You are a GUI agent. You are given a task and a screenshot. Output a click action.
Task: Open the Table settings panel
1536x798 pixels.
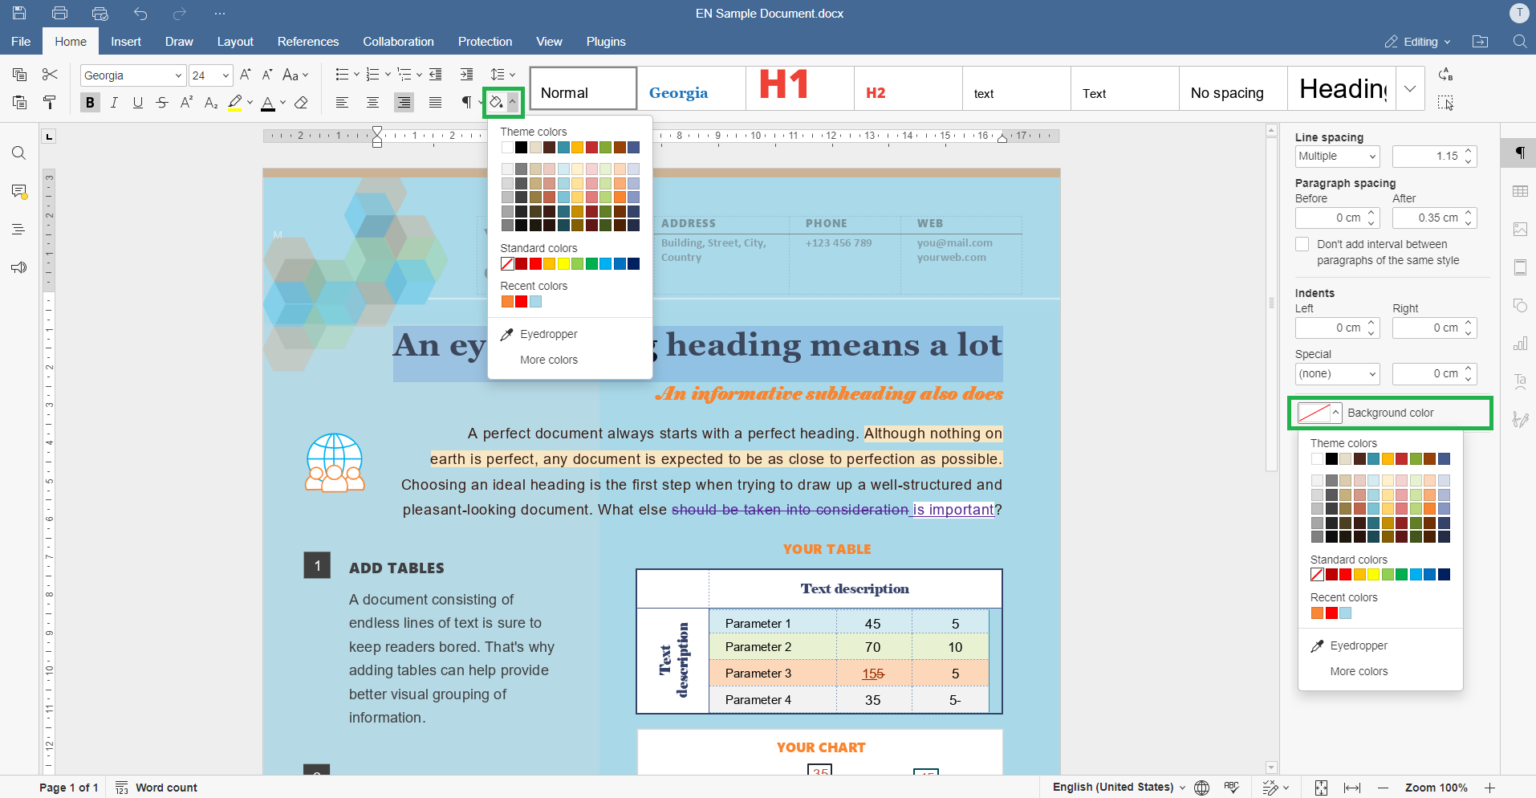1520,190
